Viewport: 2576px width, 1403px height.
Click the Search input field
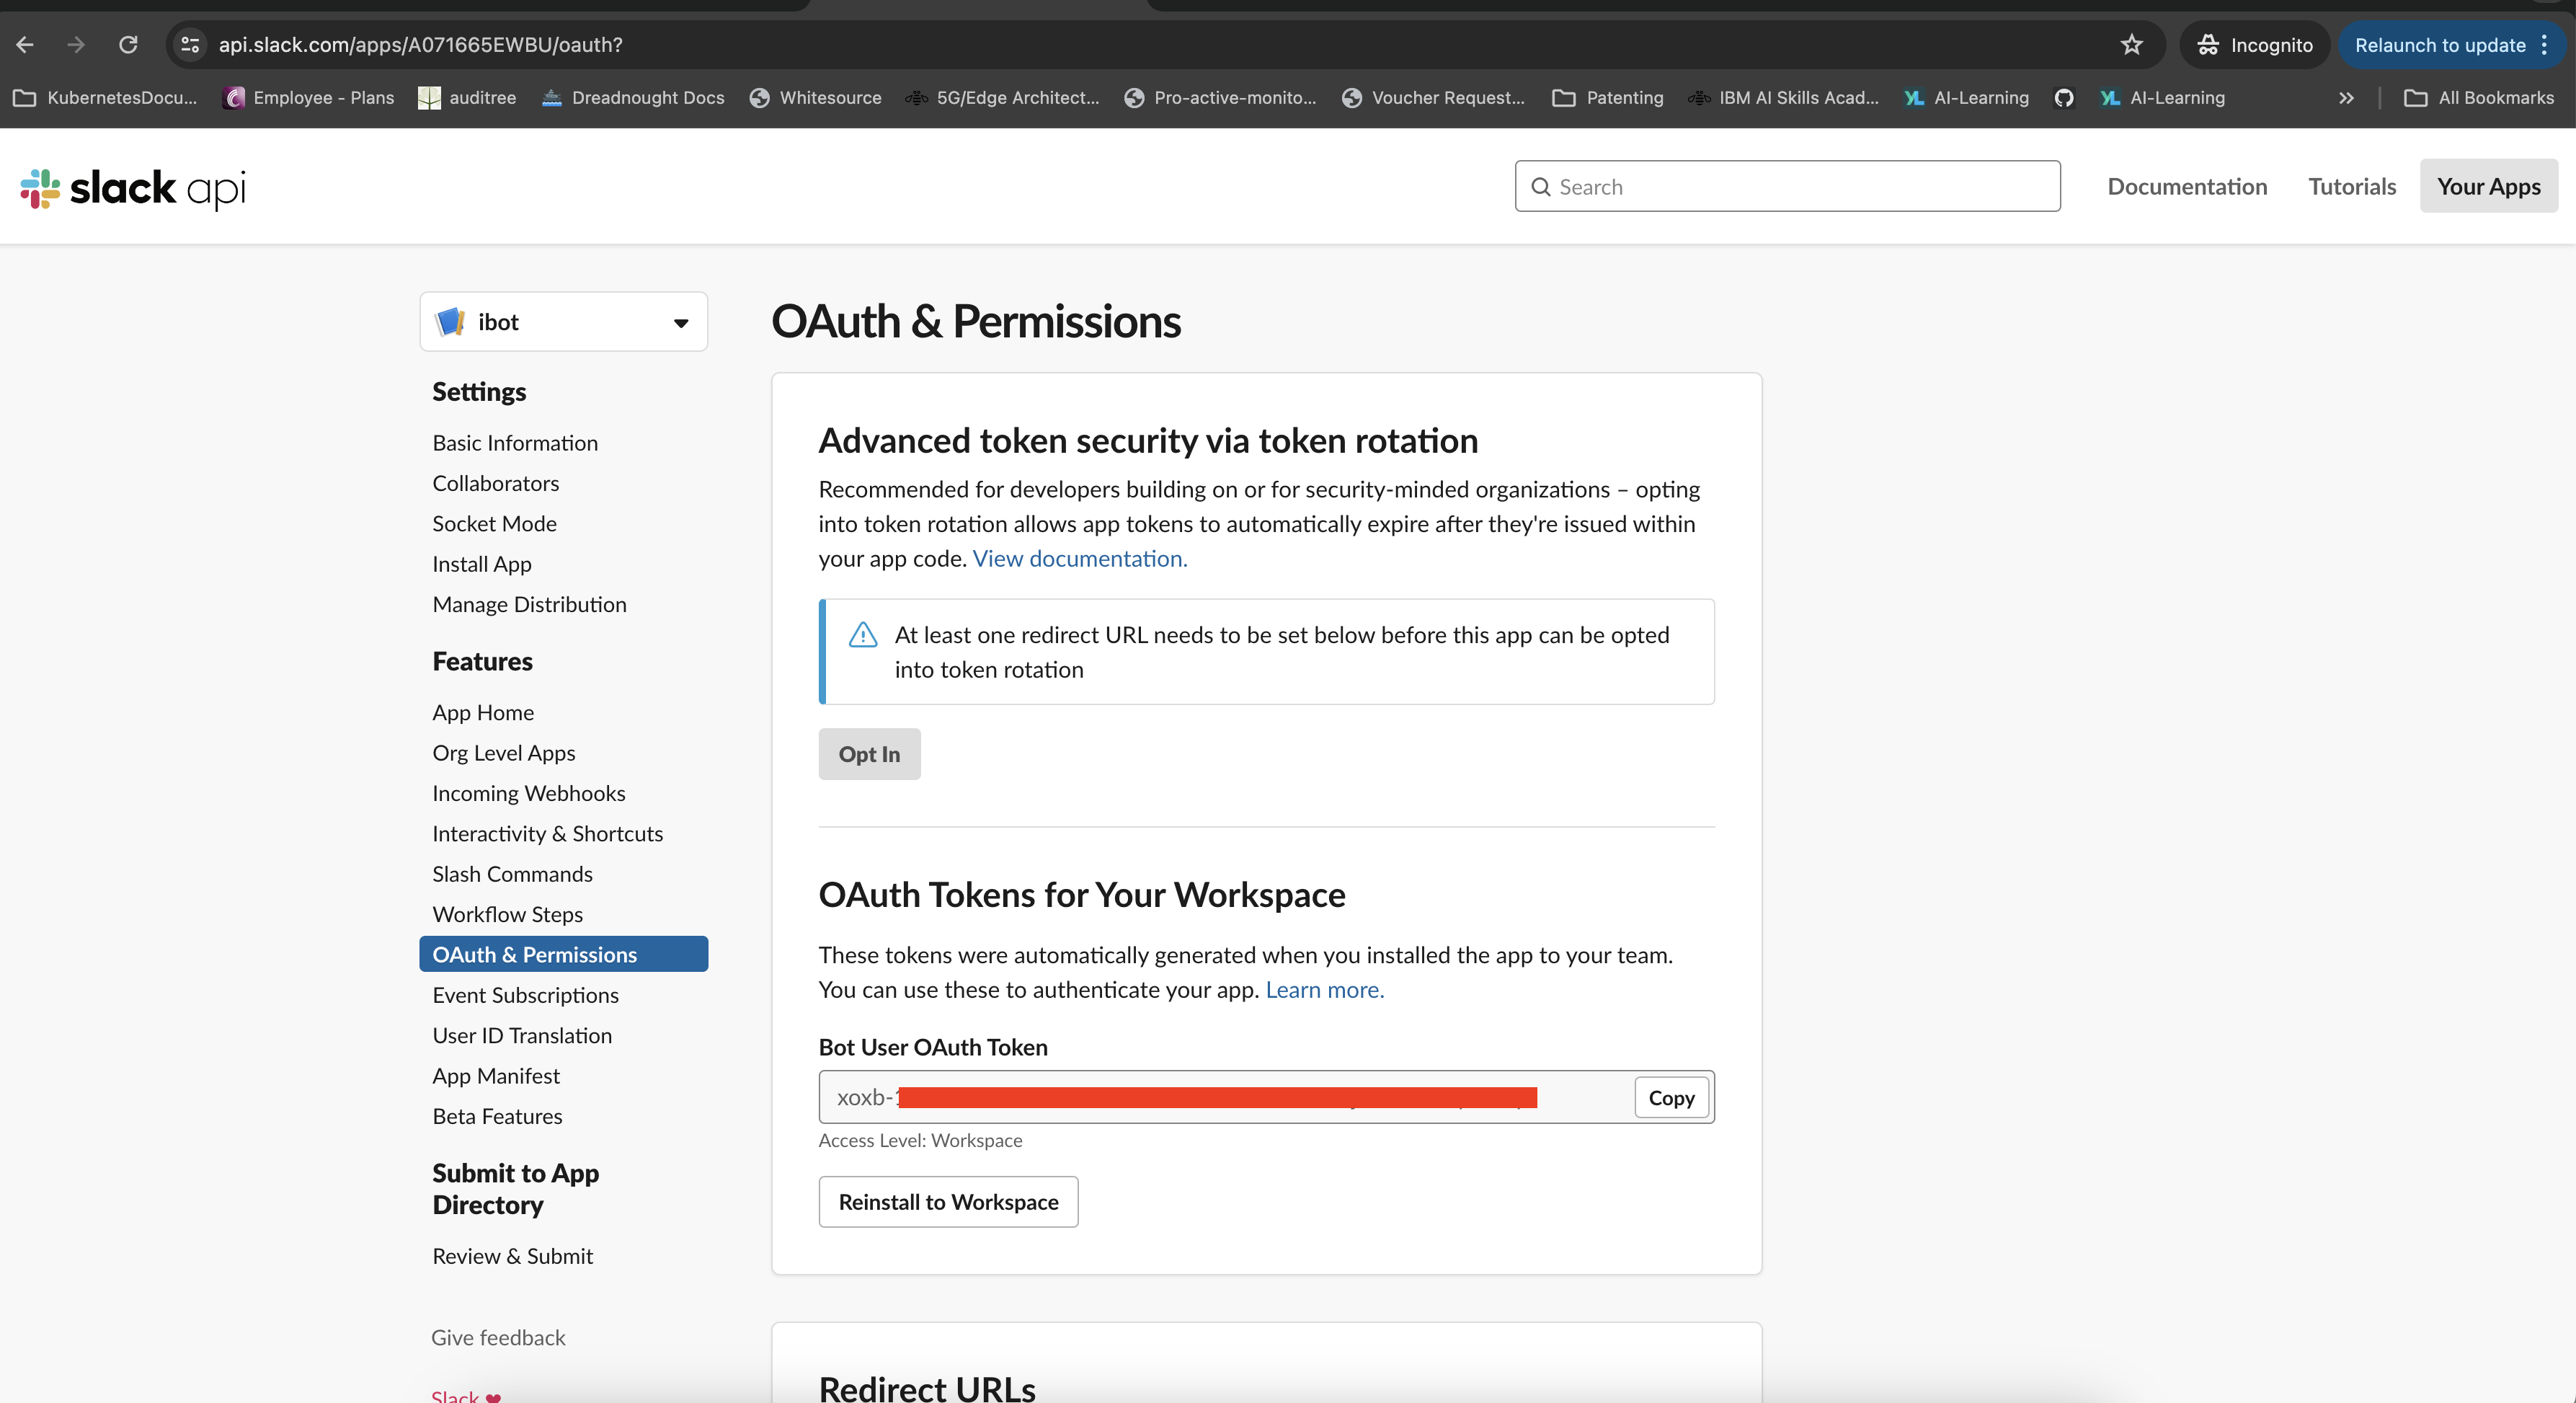(1787, 187)
